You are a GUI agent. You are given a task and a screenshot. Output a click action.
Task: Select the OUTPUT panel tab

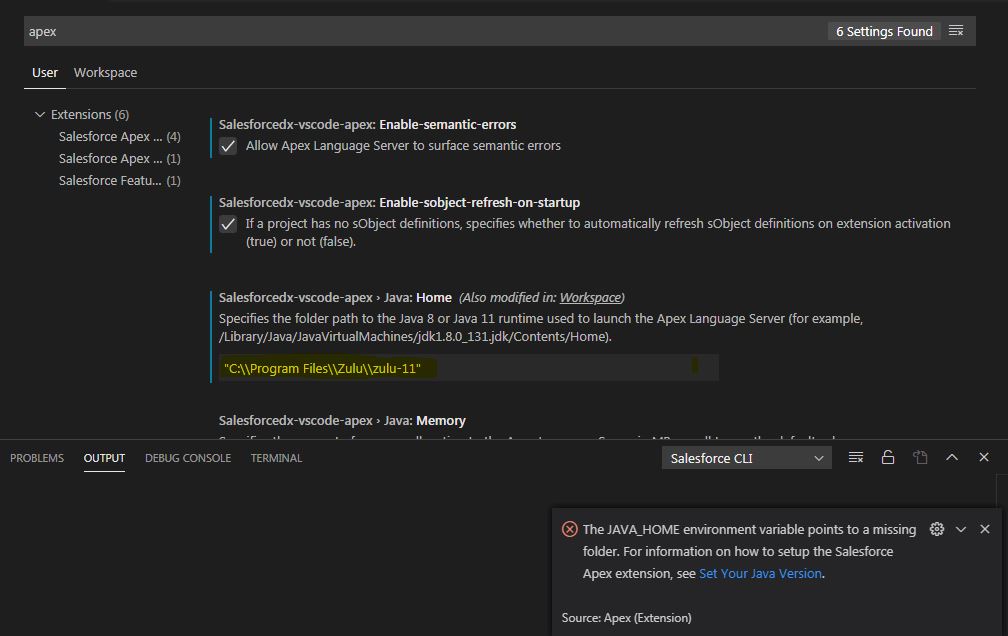pos(104,458)
